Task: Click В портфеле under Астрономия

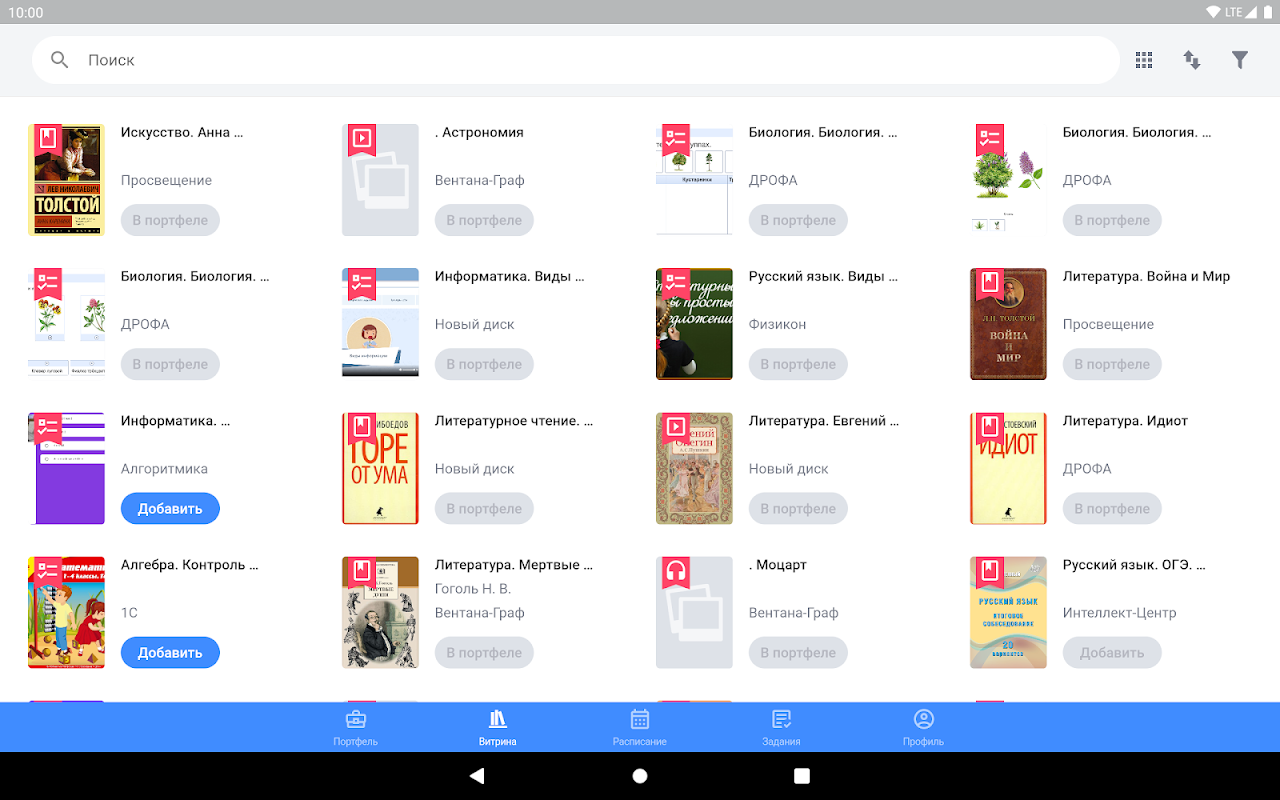Action: [x=484, y=220]
